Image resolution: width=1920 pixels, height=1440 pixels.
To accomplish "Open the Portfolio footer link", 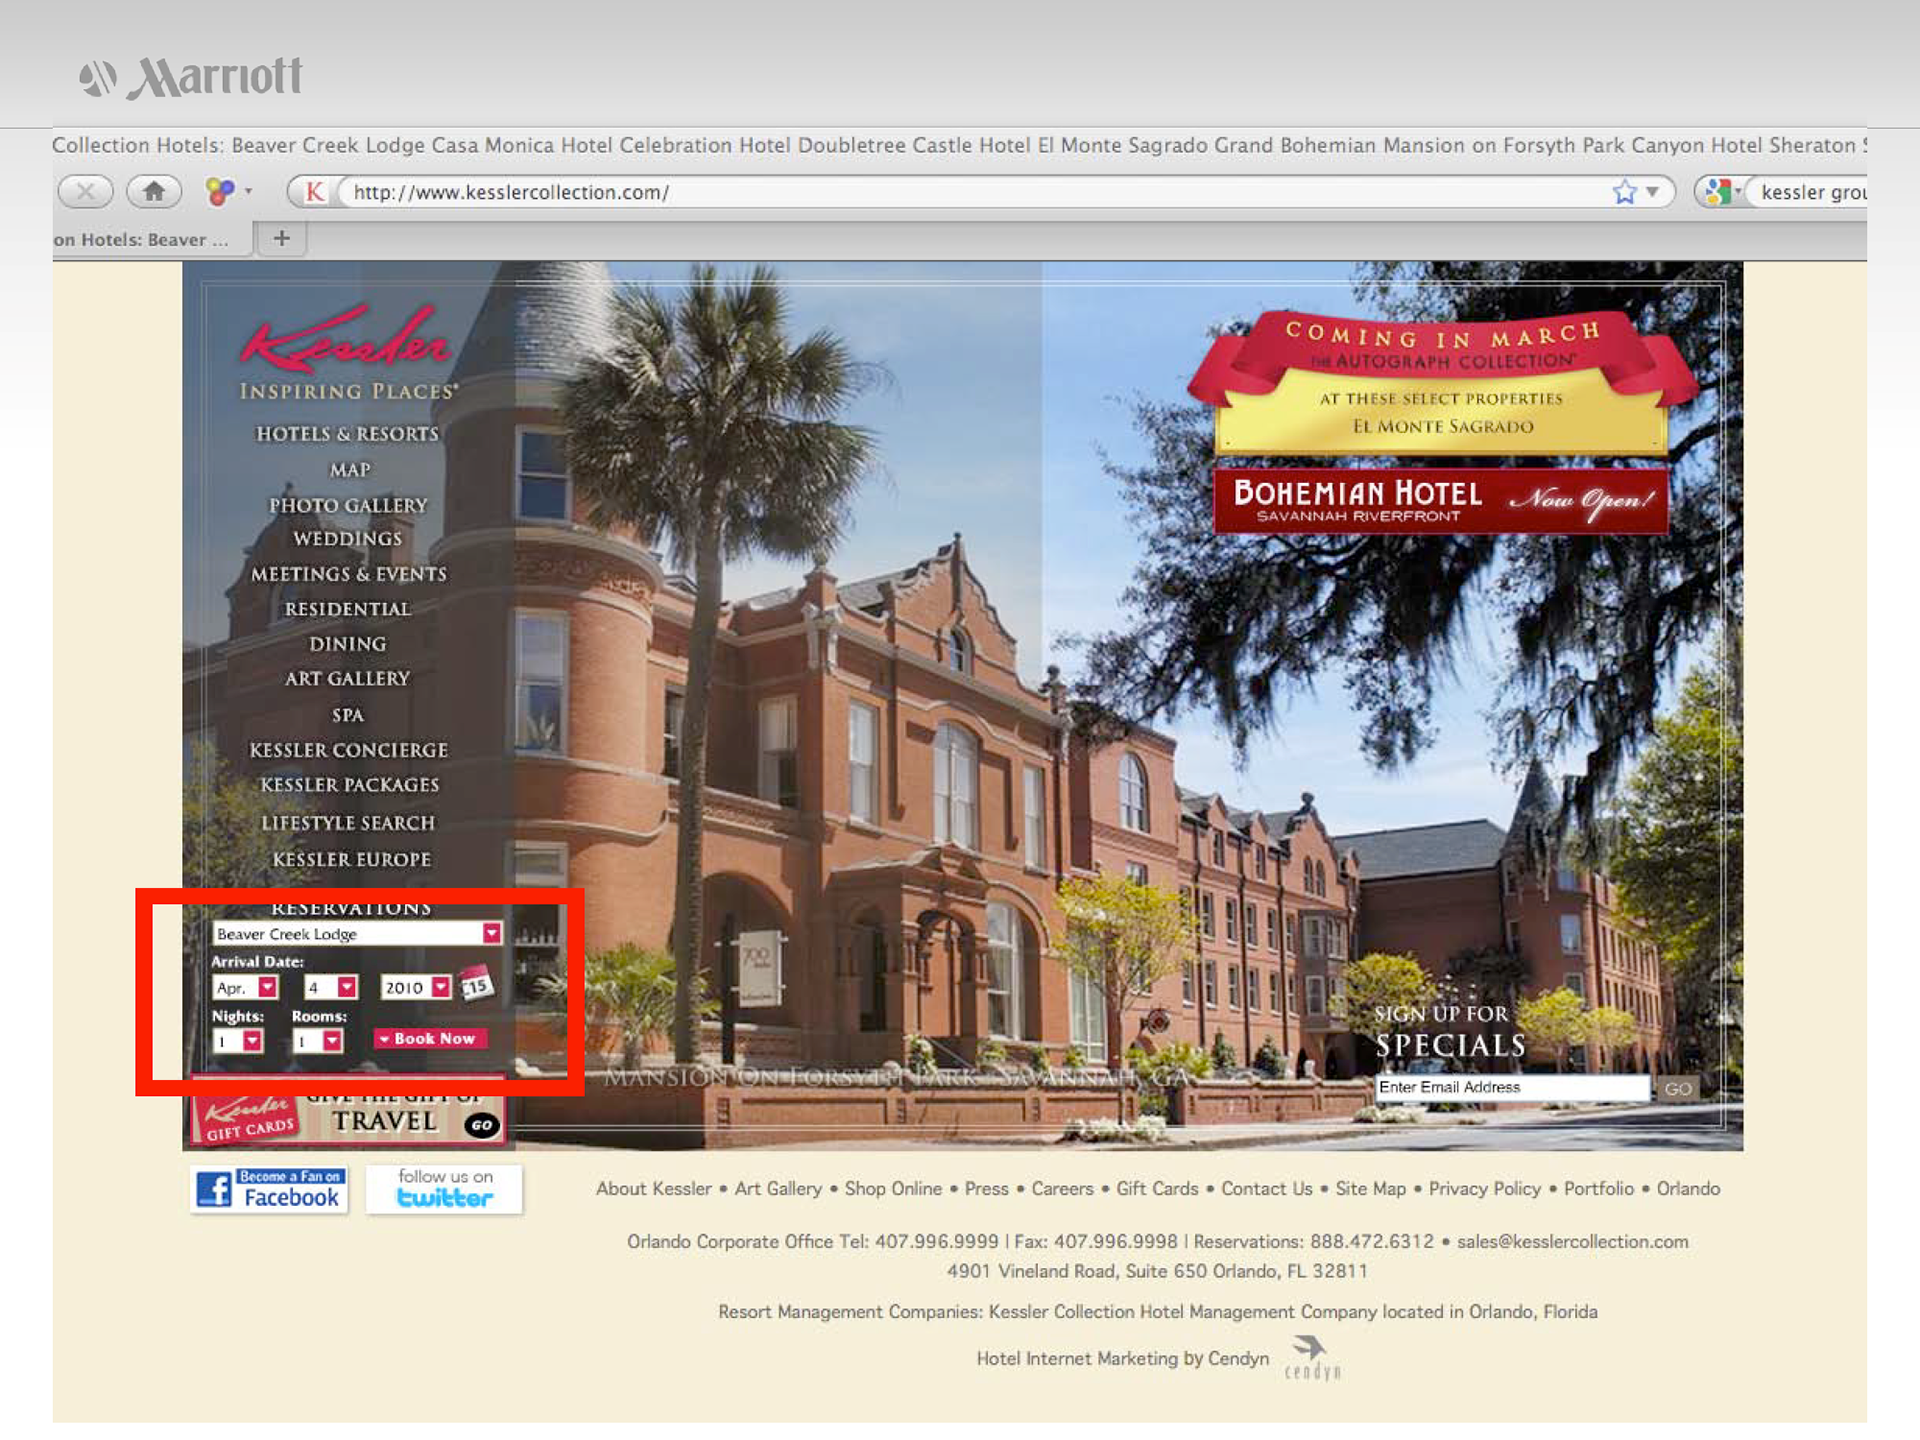I will tap(1598, 1188).
